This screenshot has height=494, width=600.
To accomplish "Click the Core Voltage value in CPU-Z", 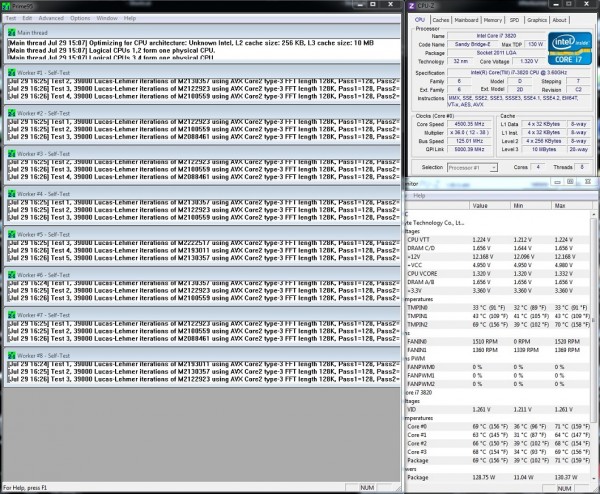I will coord(529,61).
